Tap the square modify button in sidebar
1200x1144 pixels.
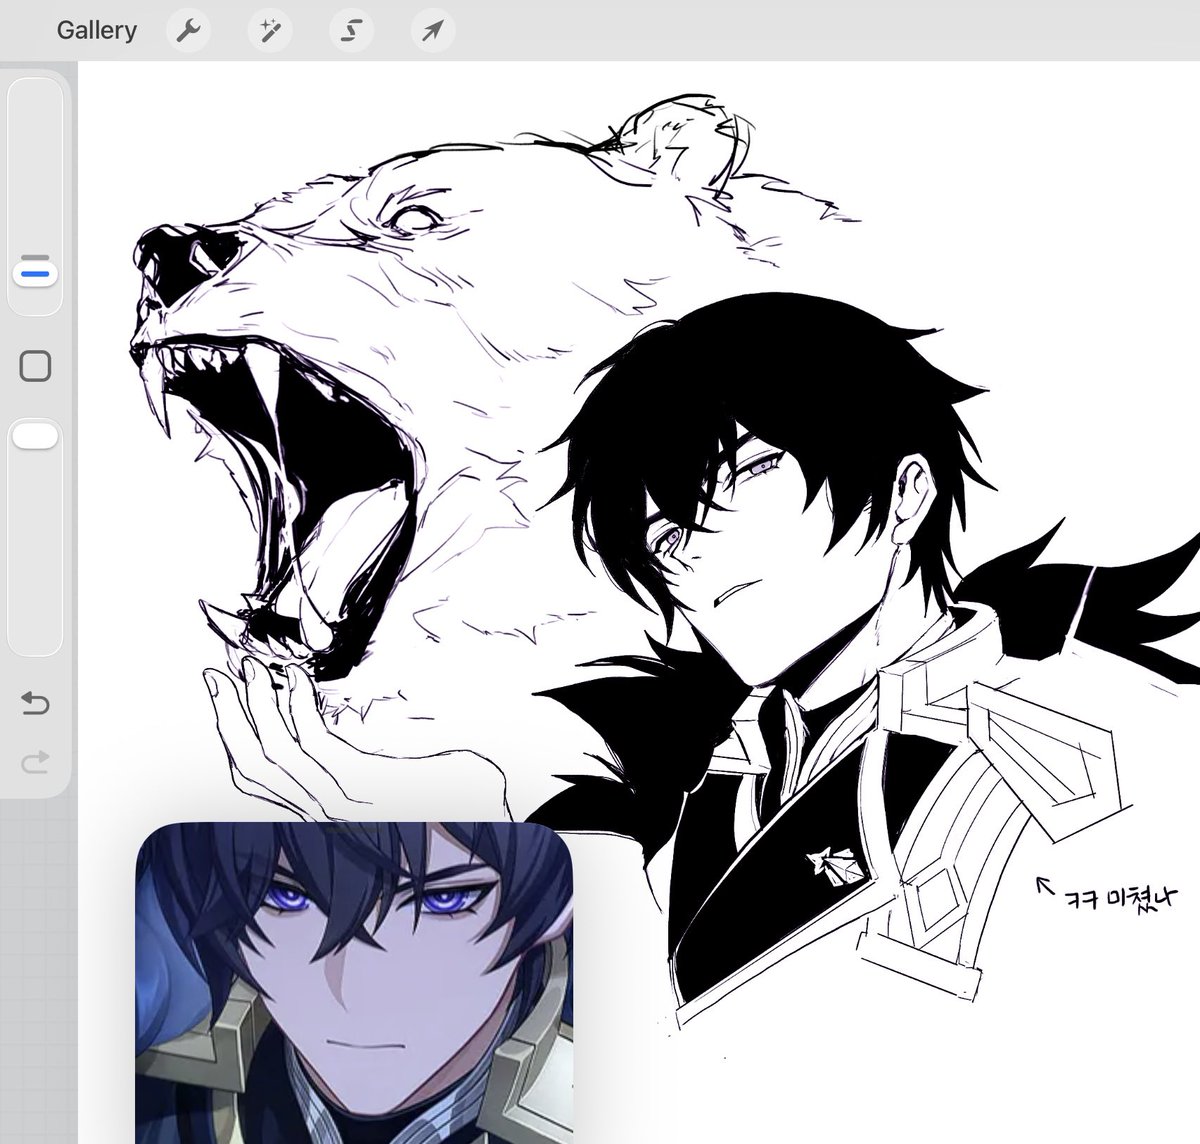coord(35,366)
